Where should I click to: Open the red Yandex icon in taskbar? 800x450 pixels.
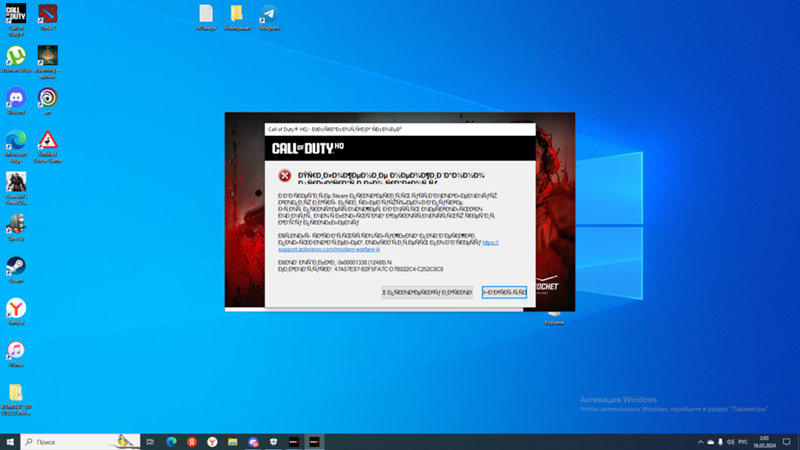pyautogui.click(x=192, y=442)
